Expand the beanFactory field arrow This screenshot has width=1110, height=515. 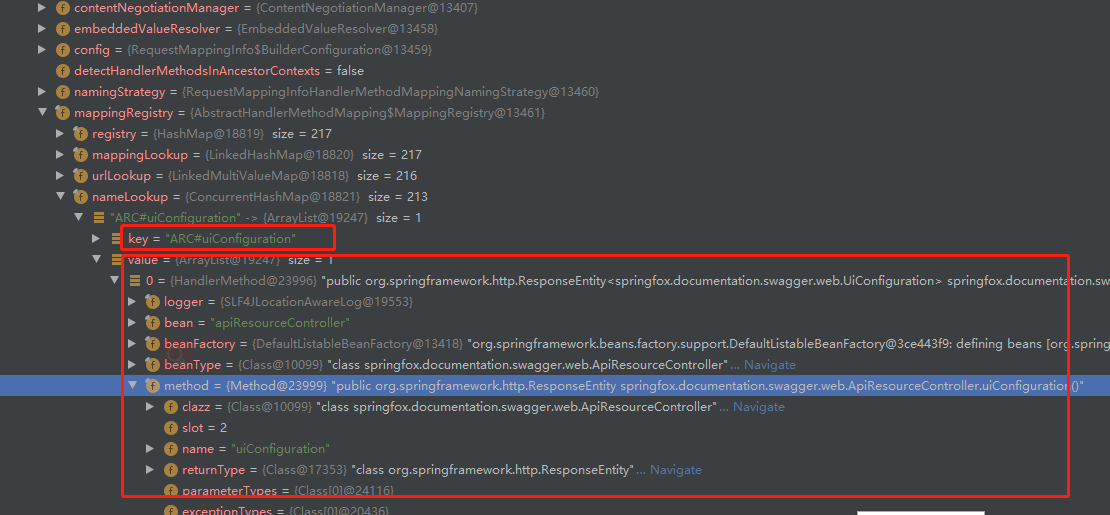click(132, 344)
